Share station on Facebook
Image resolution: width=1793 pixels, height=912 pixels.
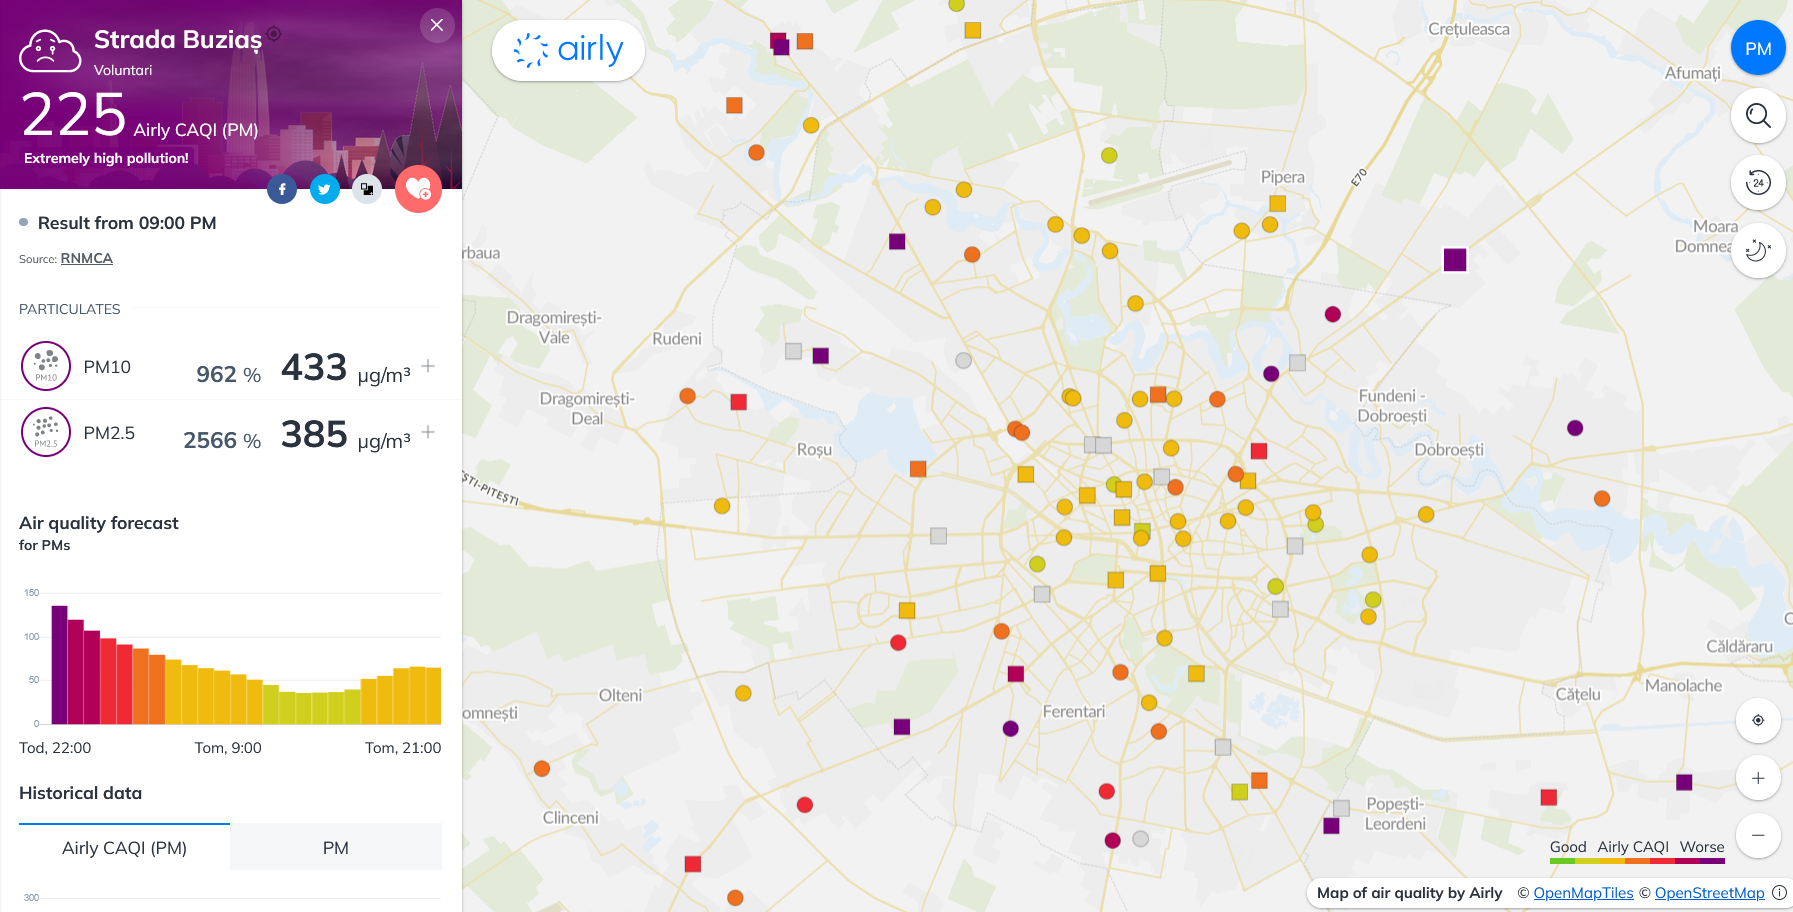282,189
